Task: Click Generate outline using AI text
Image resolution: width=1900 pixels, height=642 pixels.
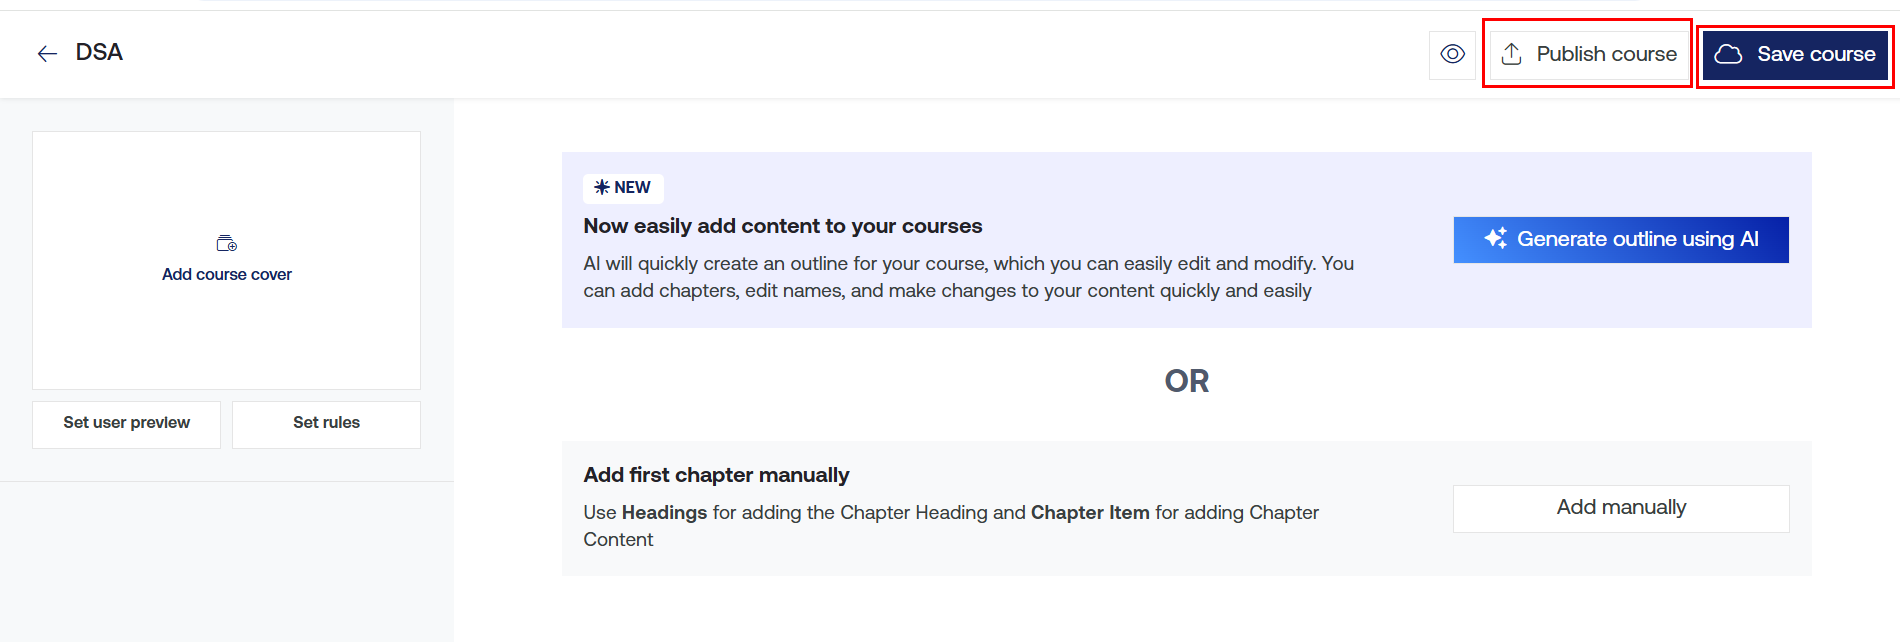Action: point(1637,239)
